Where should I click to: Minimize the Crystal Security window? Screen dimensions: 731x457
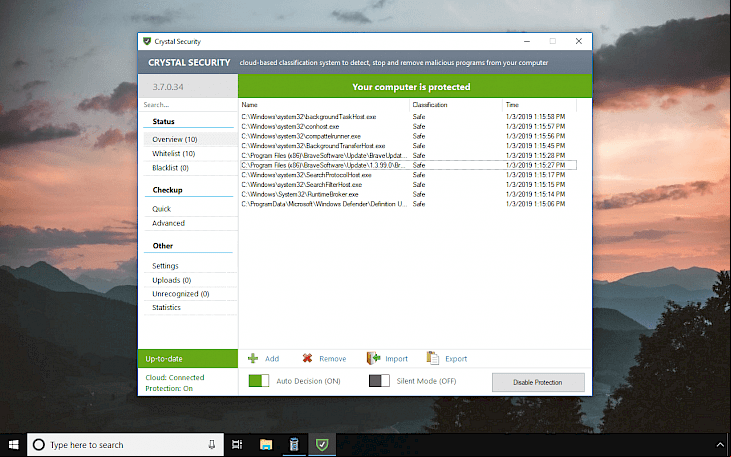coord(527,41)
